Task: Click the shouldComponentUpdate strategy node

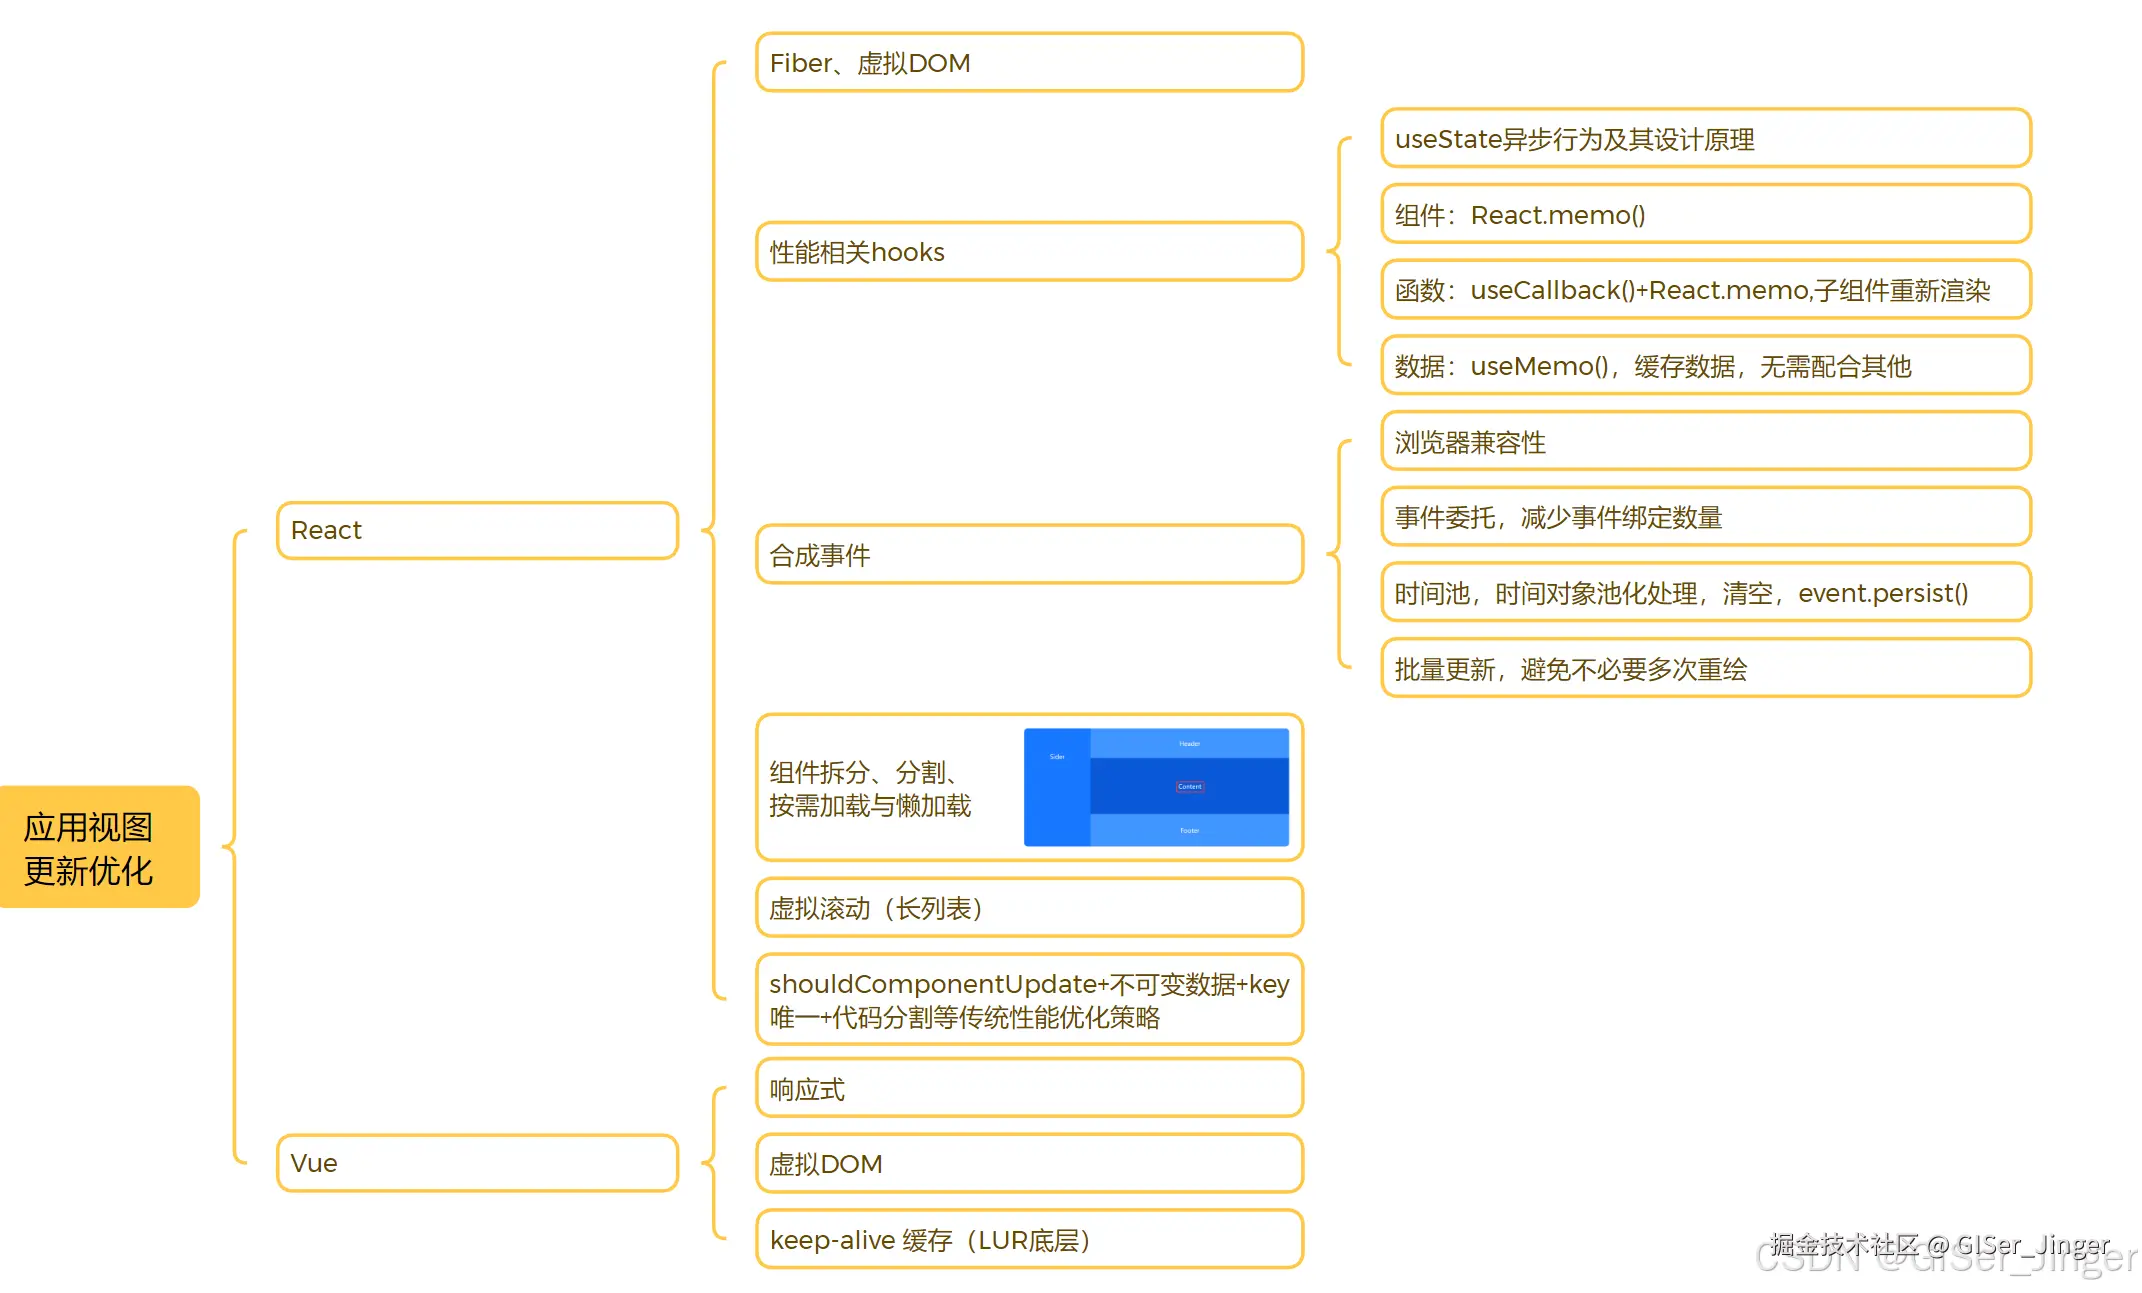Action: coord(1028,1000)
